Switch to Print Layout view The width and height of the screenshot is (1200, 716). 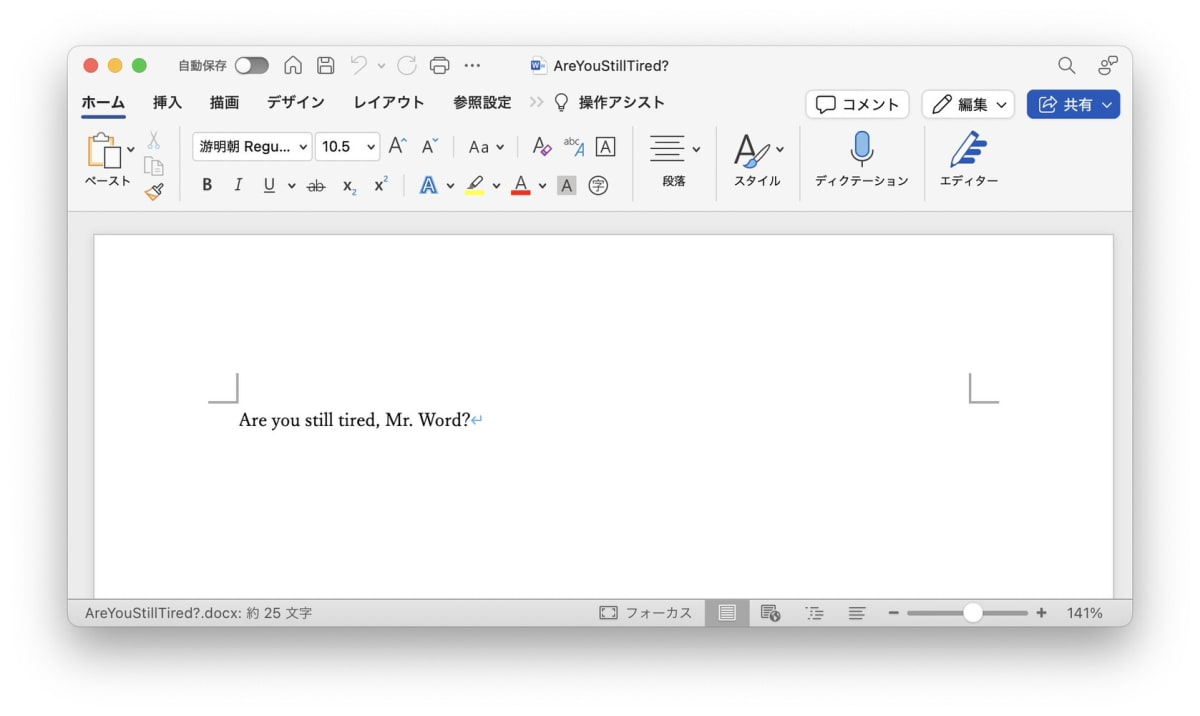coord(727,613)
